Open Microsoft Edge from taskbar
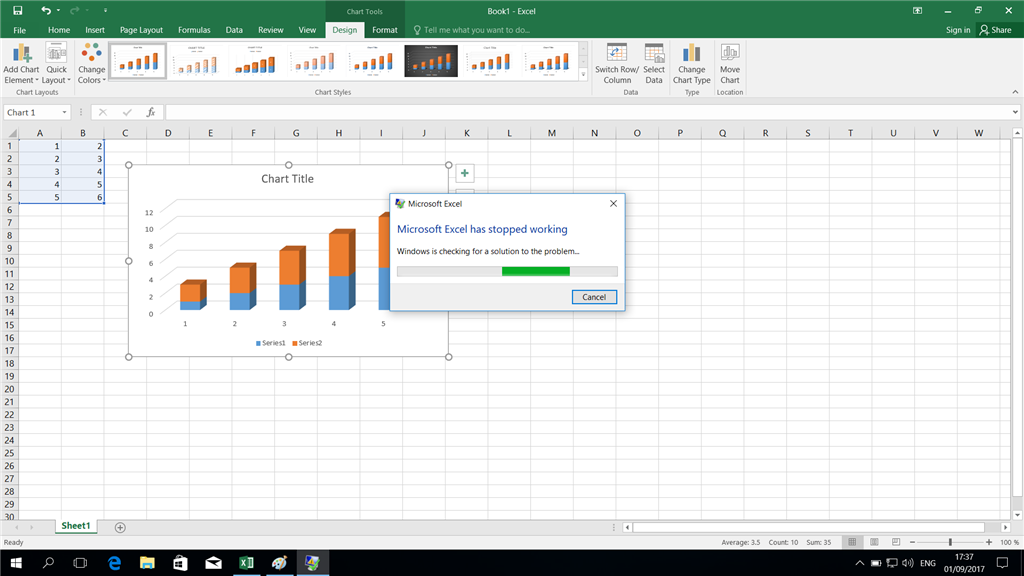The height and width of the screenshot is (576, 1024). pyautogui.click(x=114, y=563)
